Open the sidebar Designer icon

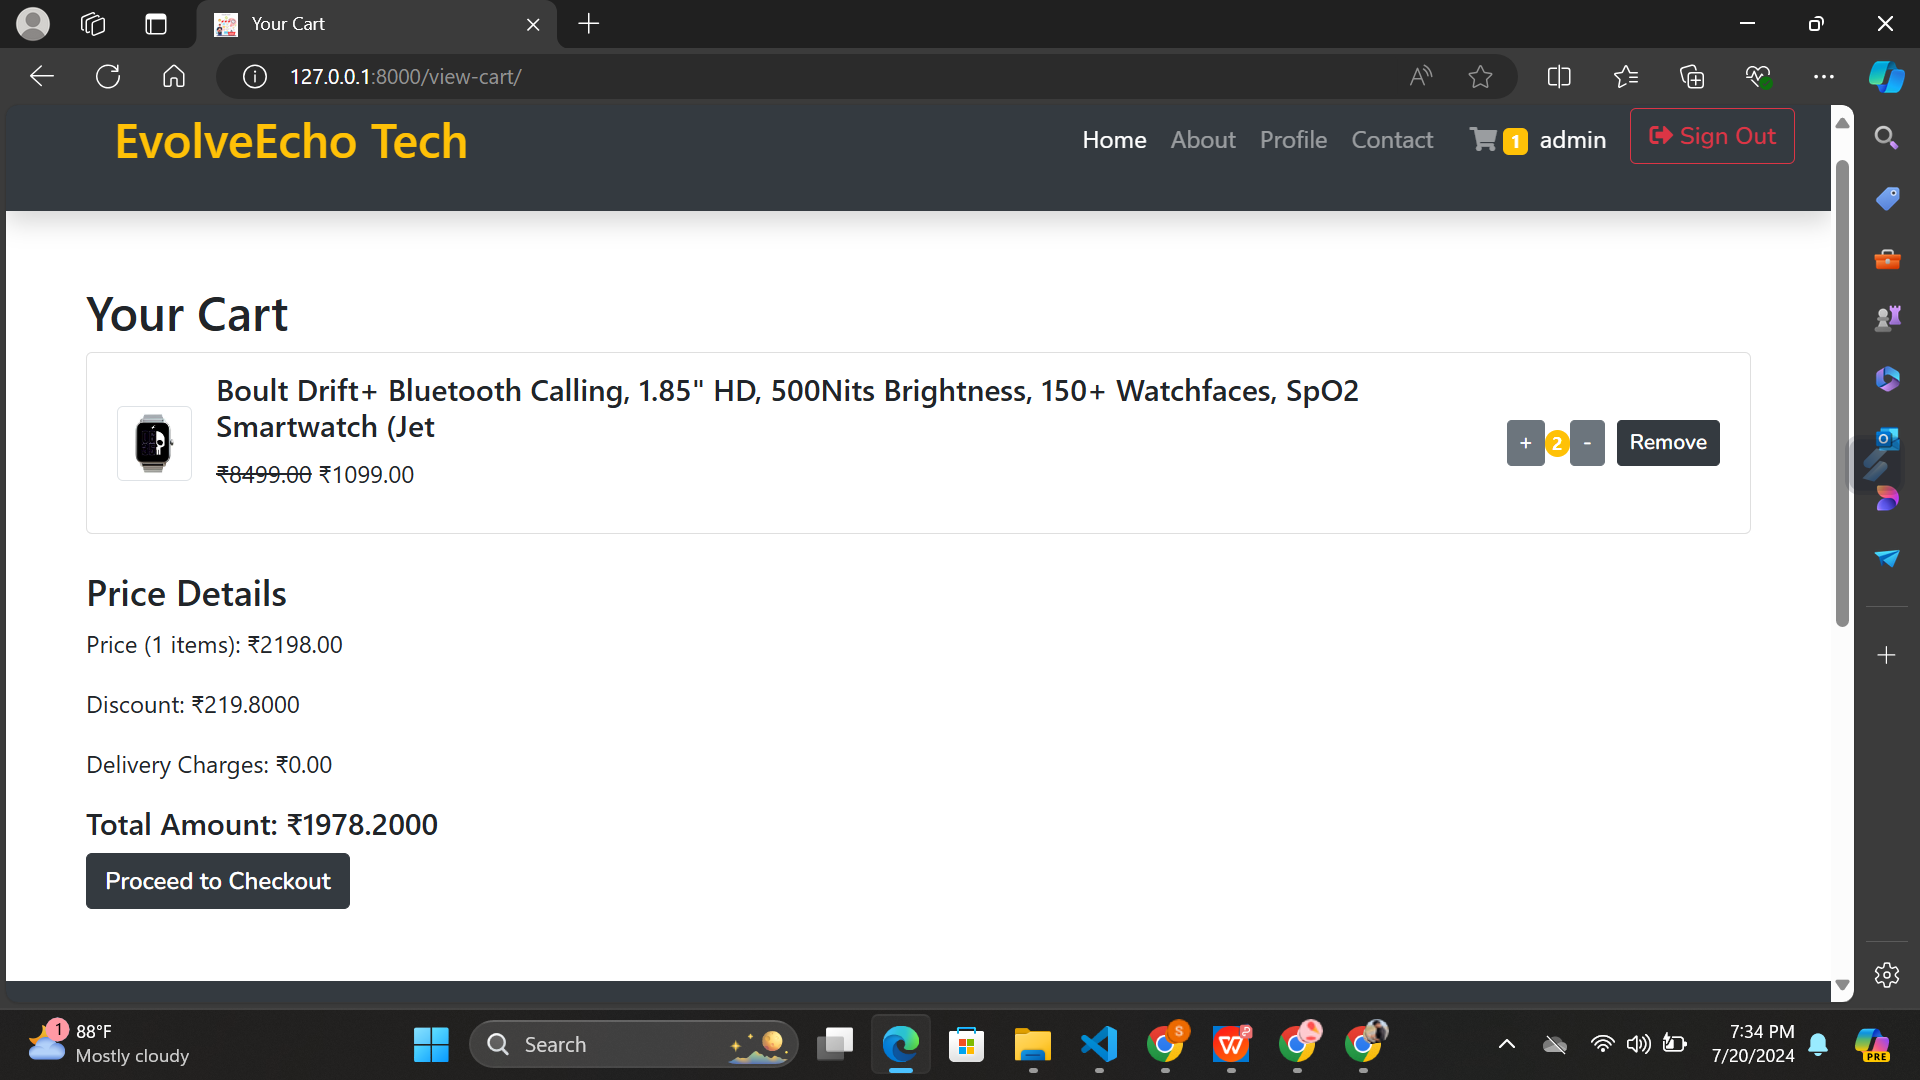coord(1887,497)
